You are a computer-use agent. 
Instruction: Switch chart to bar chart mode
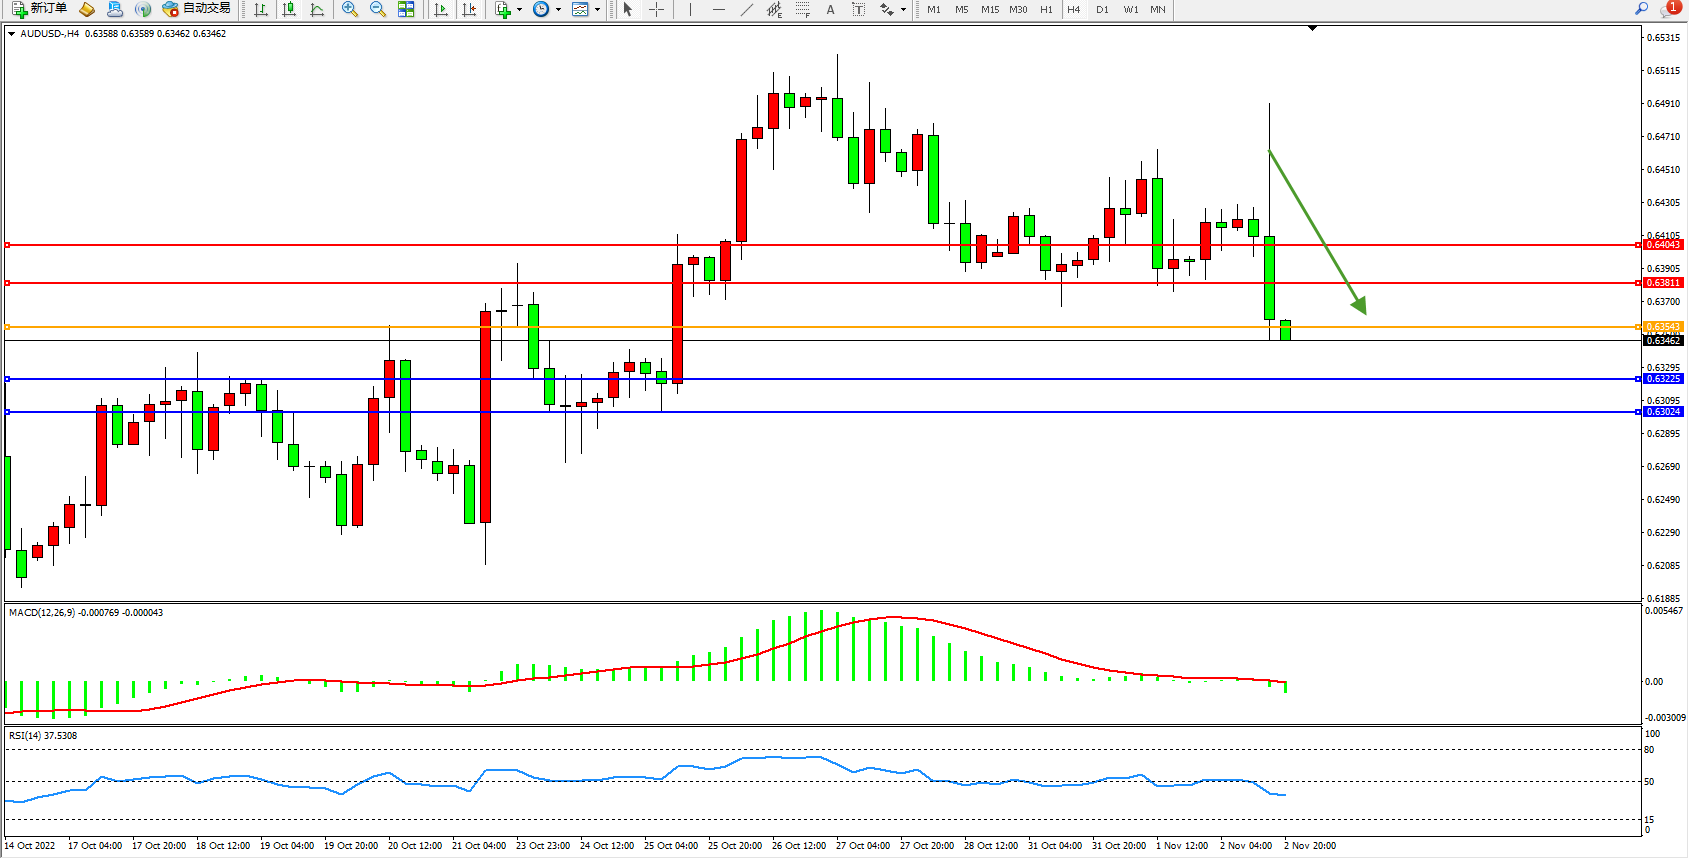[261, 9]
